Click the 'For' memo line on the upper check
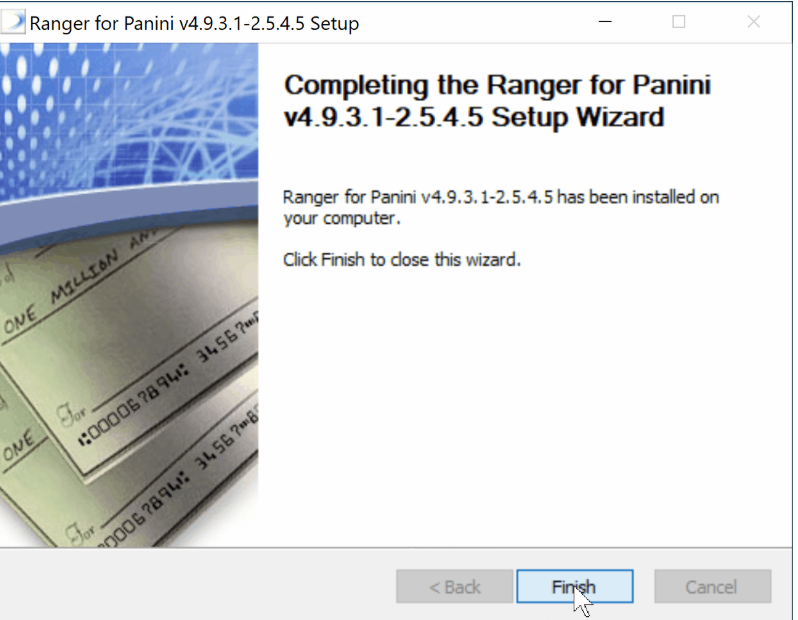This screenshot has height=620, width=798. [x=73, y=414]
